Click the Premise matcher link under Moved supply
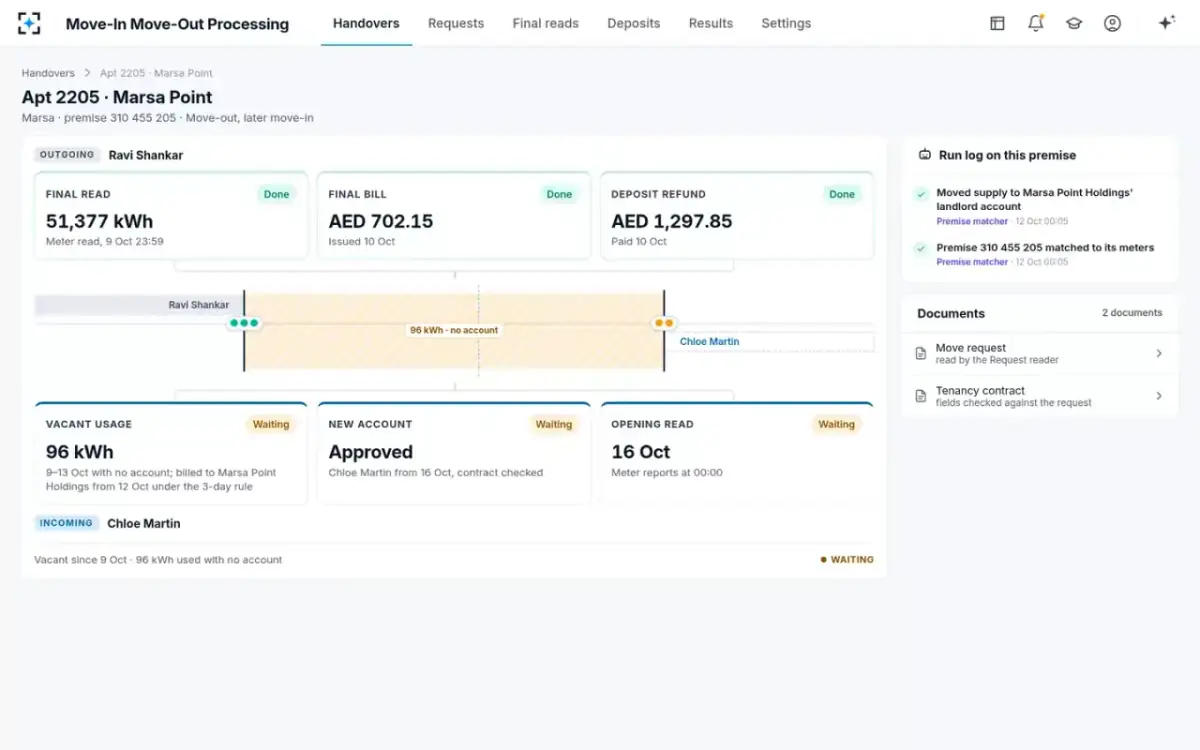 pyautogui.click(x=972, y=221)
